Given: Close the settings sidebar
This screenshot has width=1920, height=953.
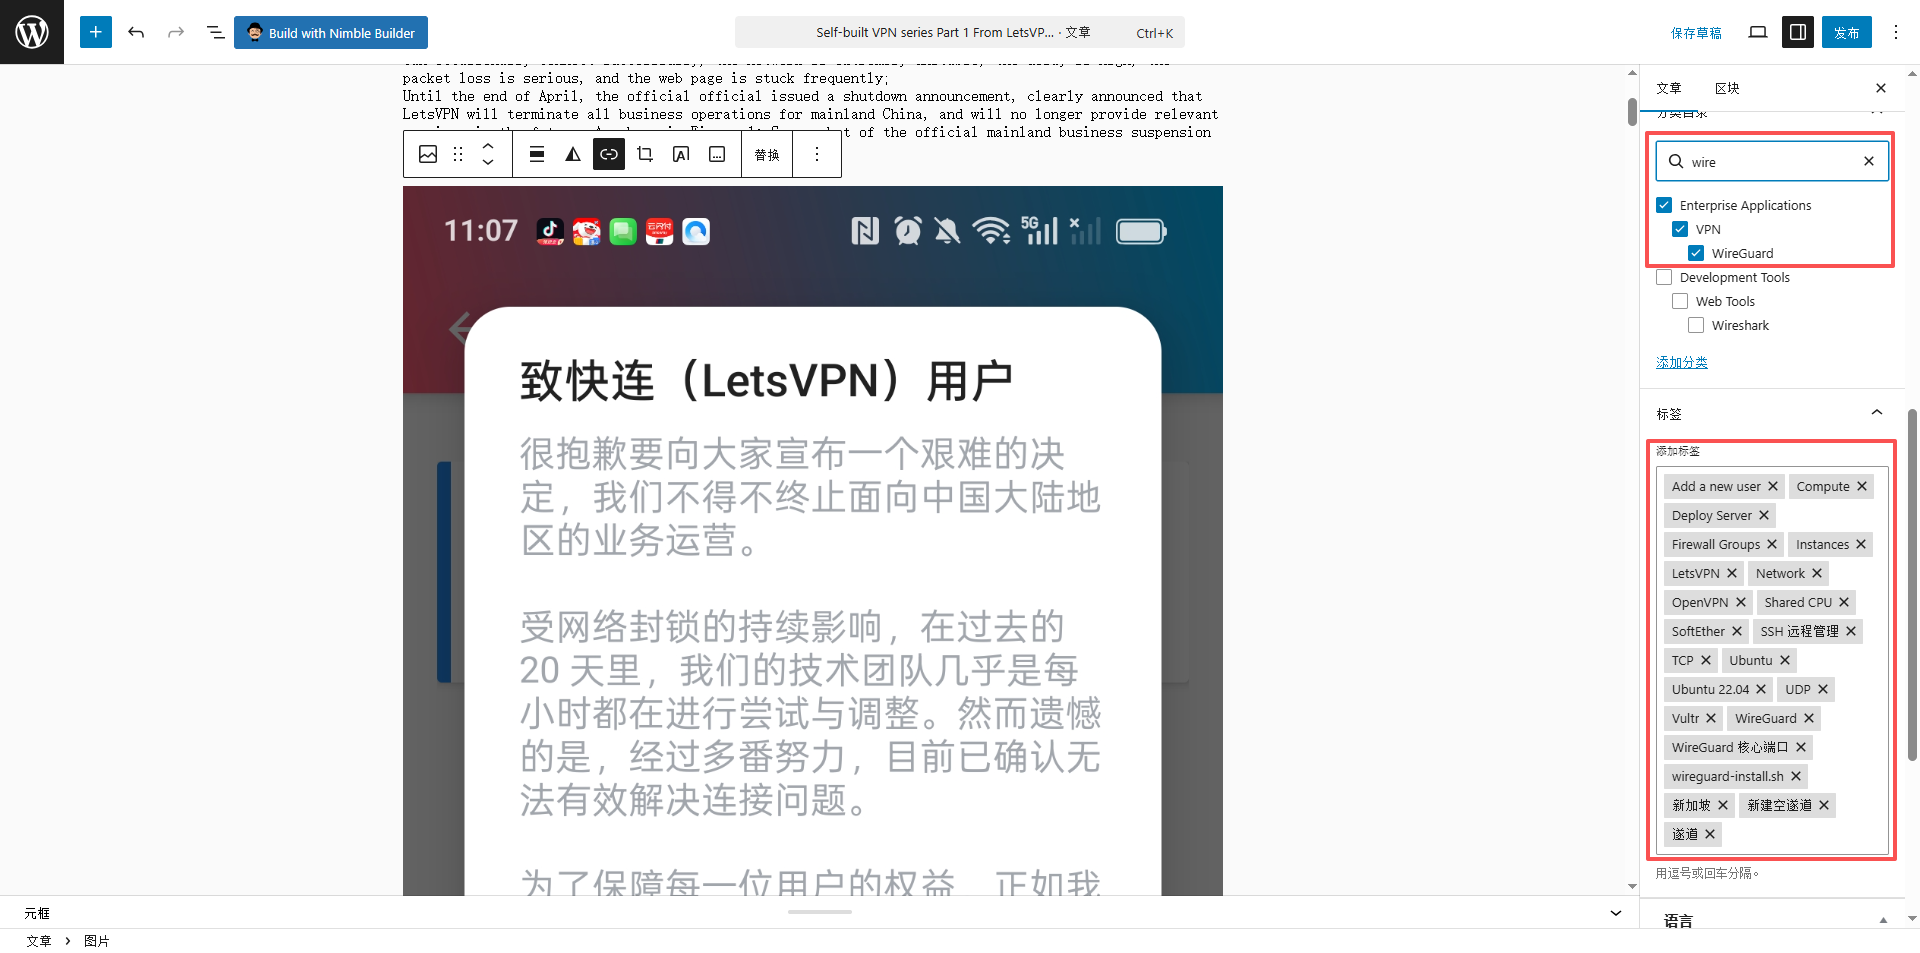Looking at the screenshot, I should tap(1881, 88).
